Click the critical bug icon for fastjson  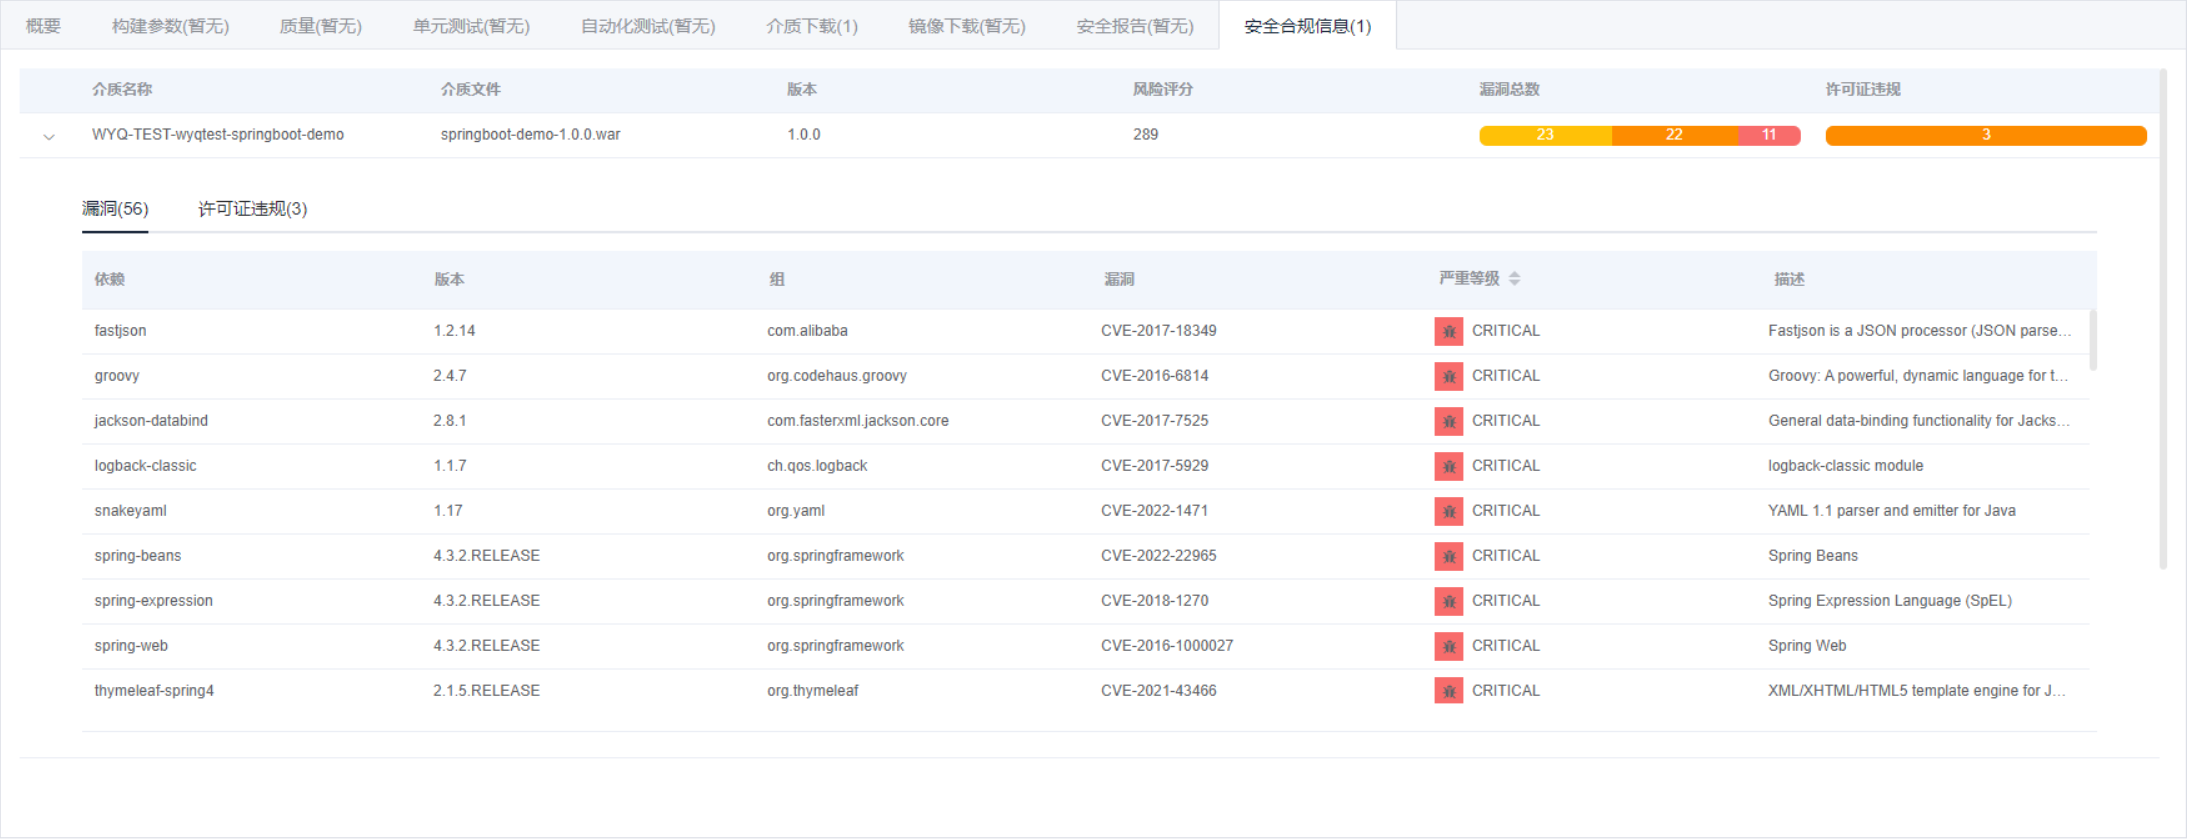point(1448,331)
